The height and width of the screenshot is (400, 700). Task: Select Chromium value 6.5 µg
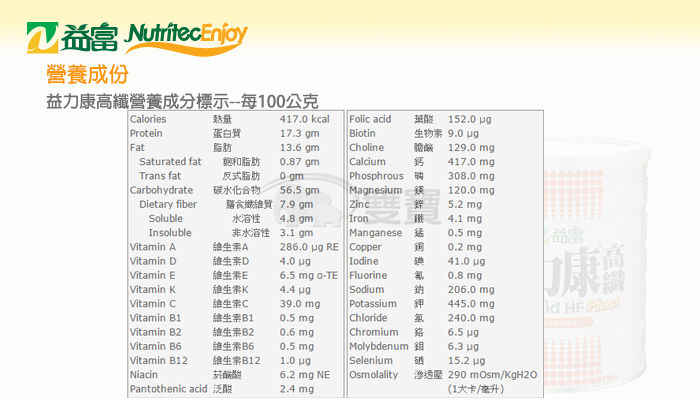point(463,333)
